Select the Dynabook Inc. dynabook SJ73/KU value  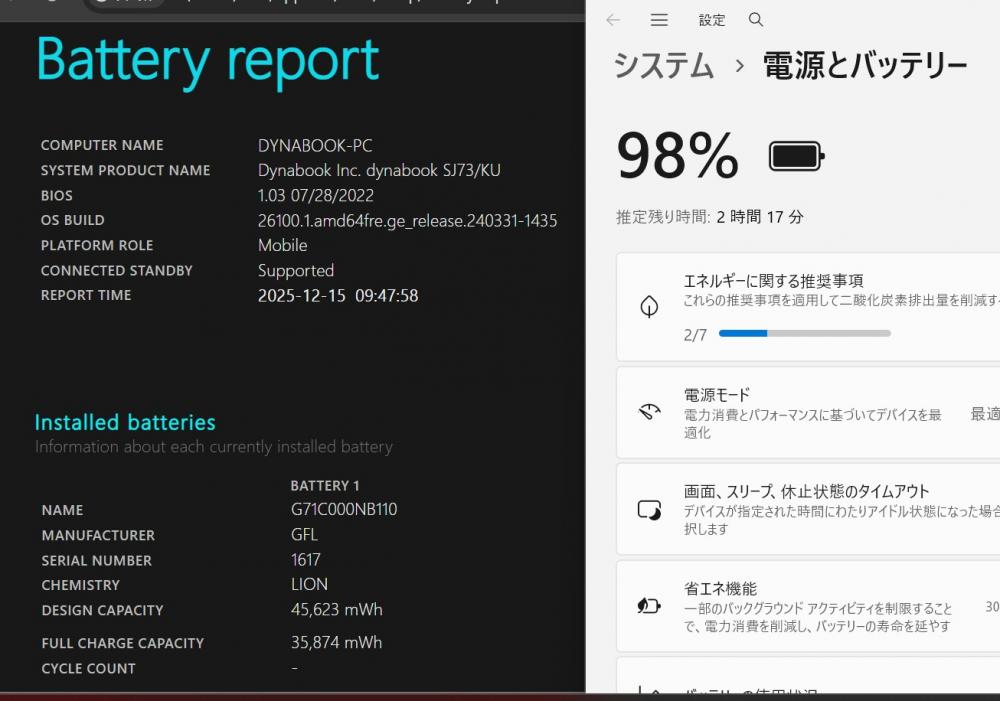click(x=379, y=170)
